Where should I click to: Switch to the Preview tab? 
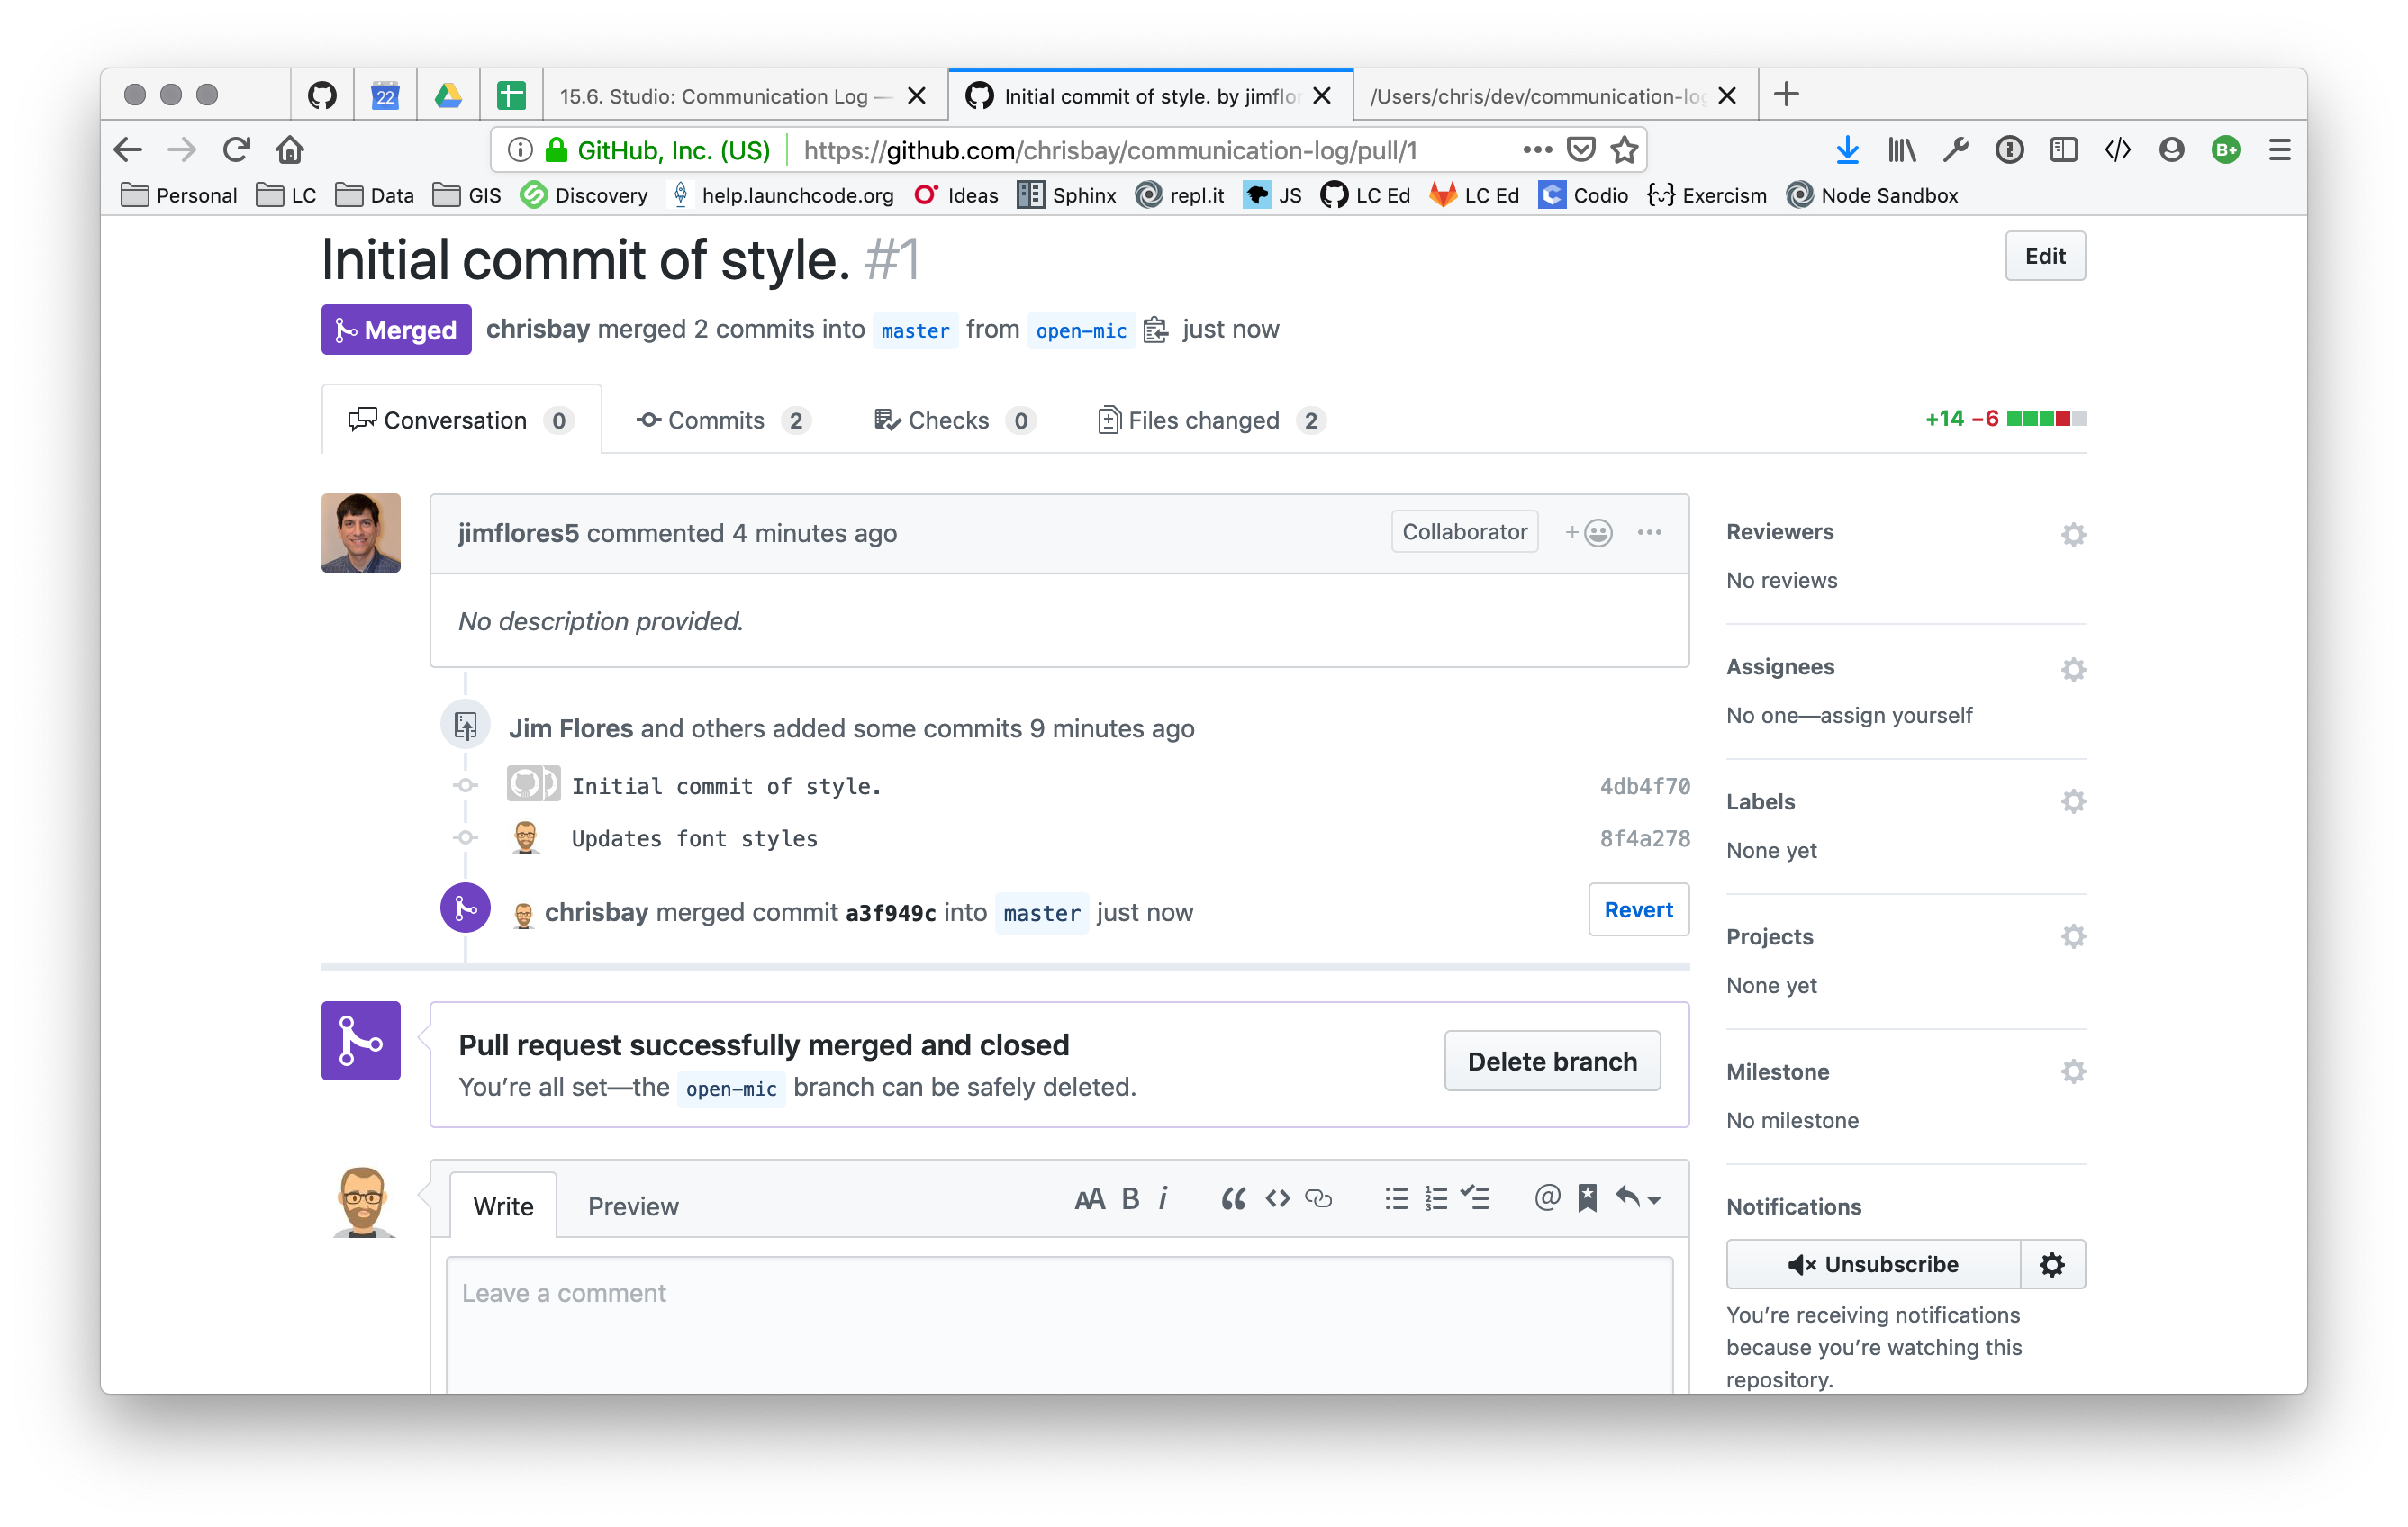tap(632, 1206)
